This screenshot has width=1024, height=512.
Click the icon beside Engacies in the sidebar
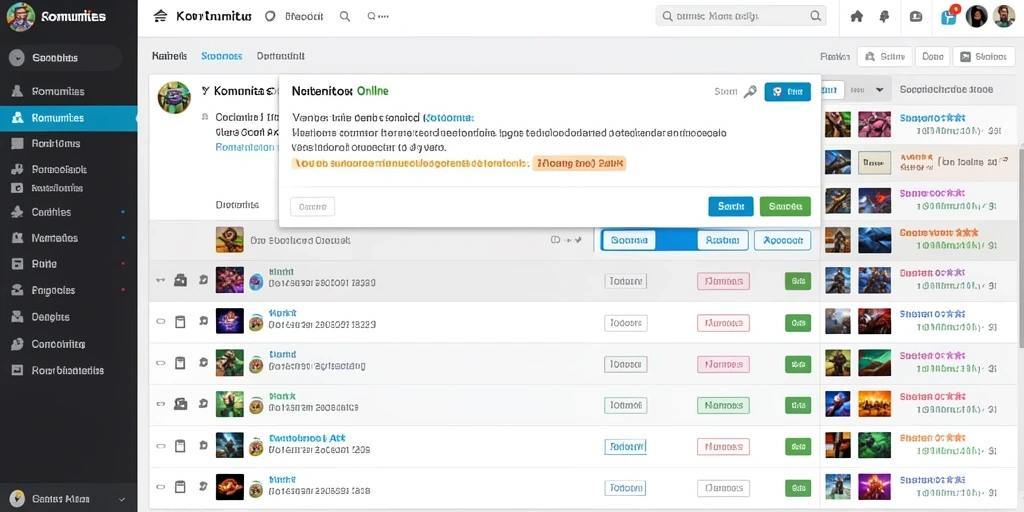pyautogui.click(x=18, y=291)
